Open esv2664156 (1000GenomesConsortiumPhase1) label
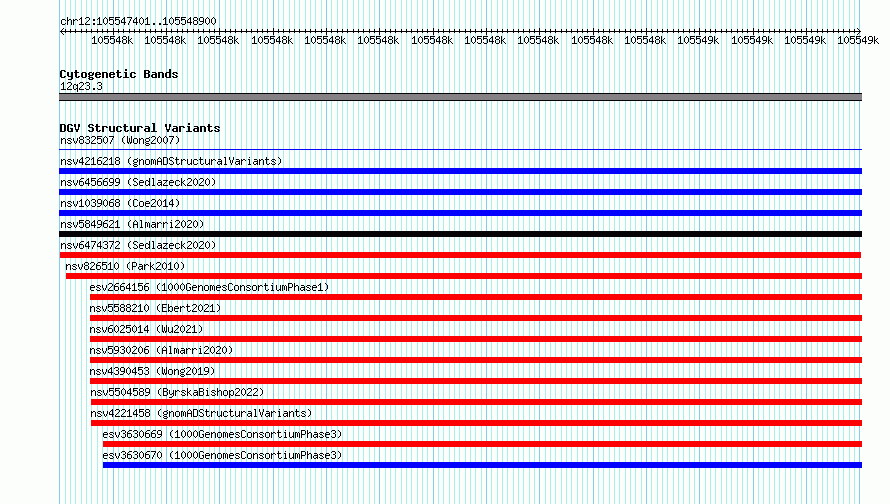This screenshot has width=890, height=504. click(209, 287)
